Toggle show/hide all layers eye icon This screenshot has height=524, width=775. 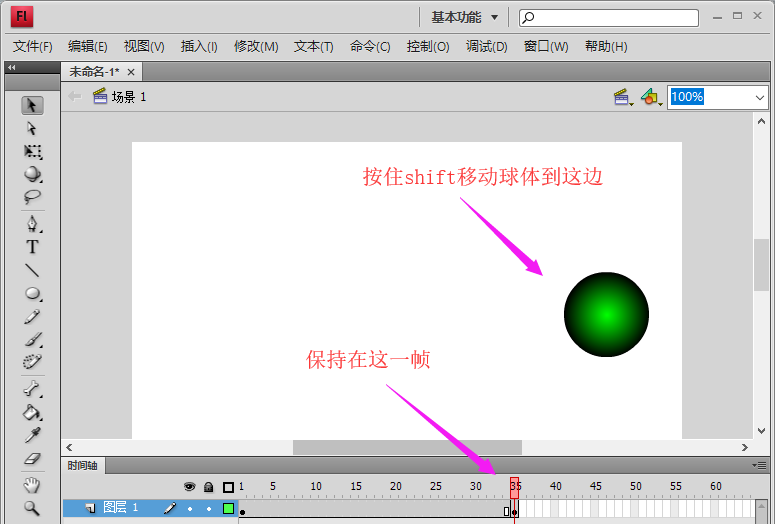click(189, 487)
